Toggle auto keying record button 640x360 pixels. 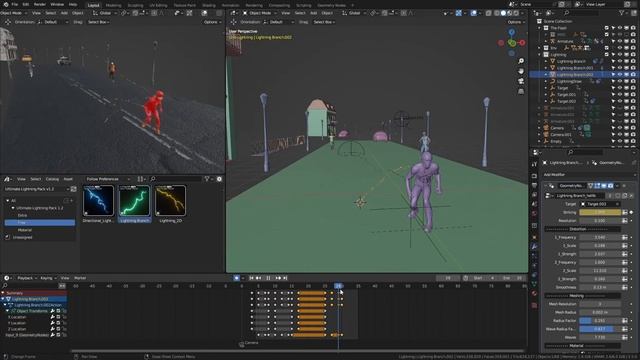[236, 278]
